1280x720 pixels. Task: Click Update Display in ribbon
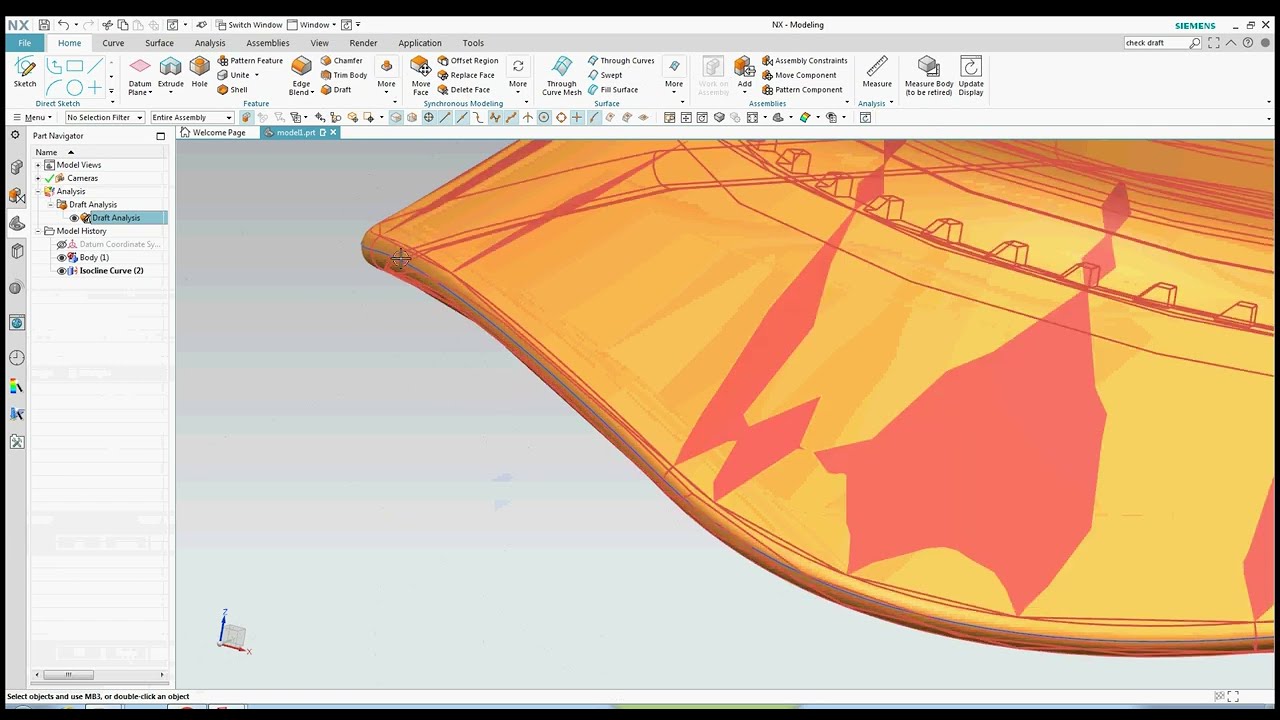point(971,76)
